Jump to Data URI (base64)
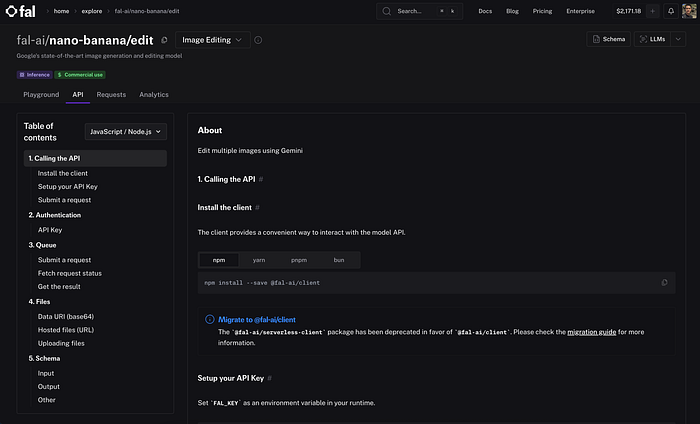Screen dimensions: 700x424 pyautogui.click(x=66, y=316)
